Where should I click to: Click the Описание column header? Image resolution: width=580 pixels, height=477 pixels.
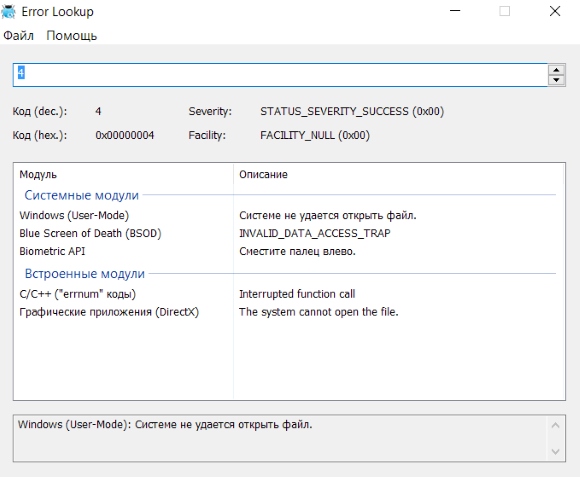(399, 174)
